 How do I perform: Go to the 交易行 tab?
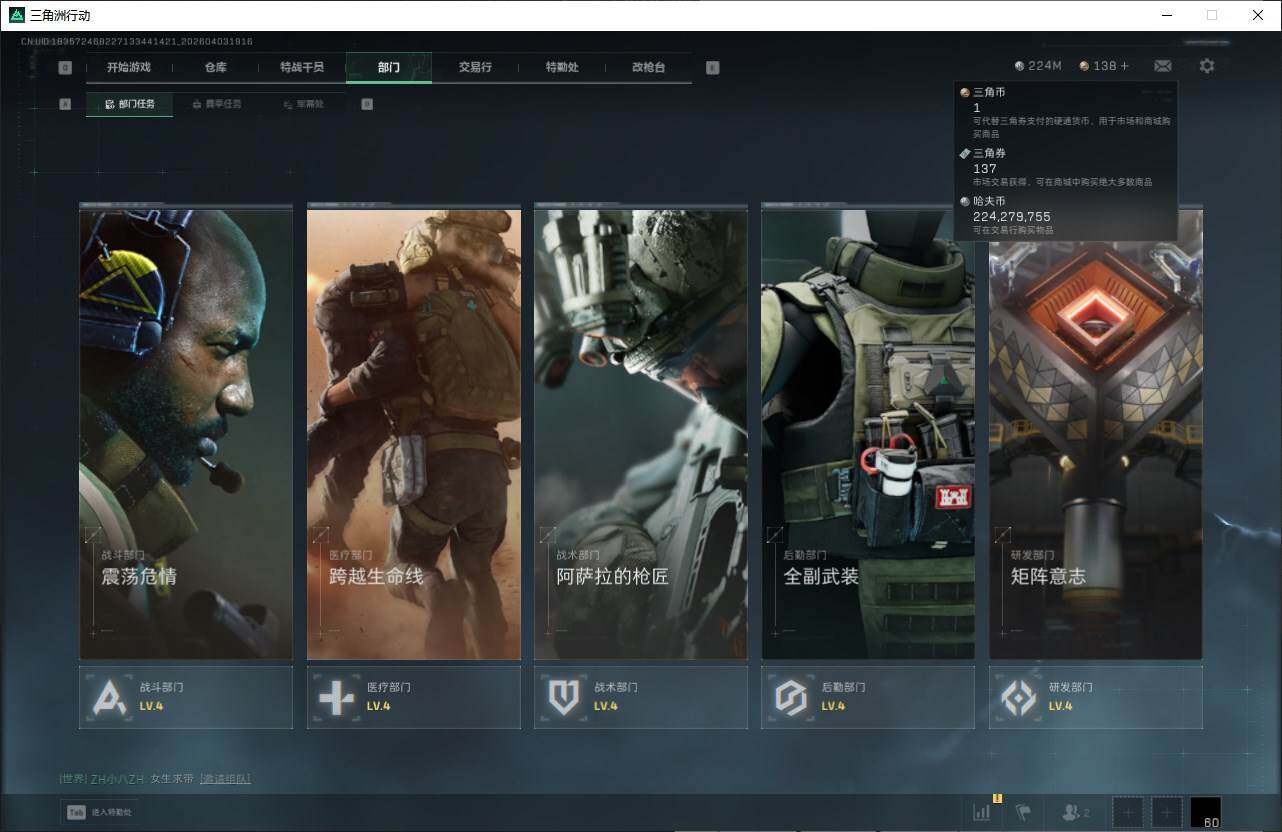click(475, 68)
